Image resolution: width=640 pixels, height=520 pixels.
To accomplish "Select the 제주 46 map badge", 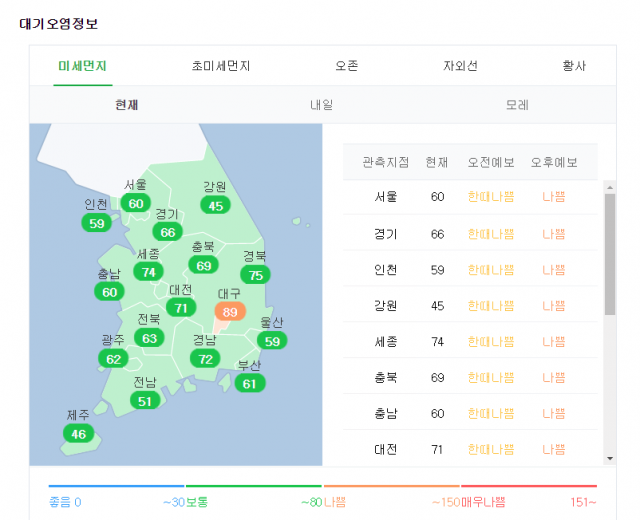I will 78,434.
